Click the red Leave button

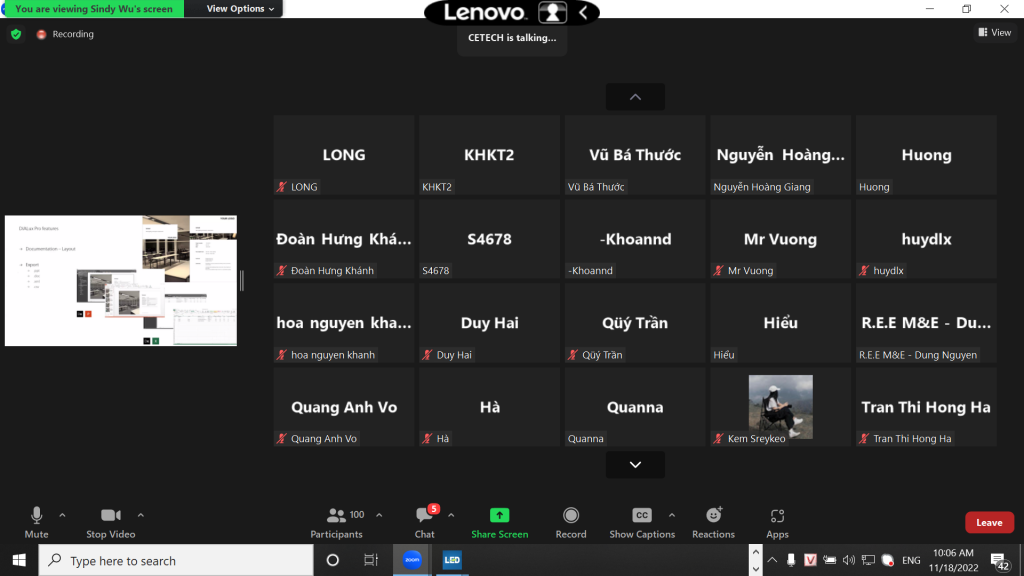pyautogui.click(x=989, y=522)
